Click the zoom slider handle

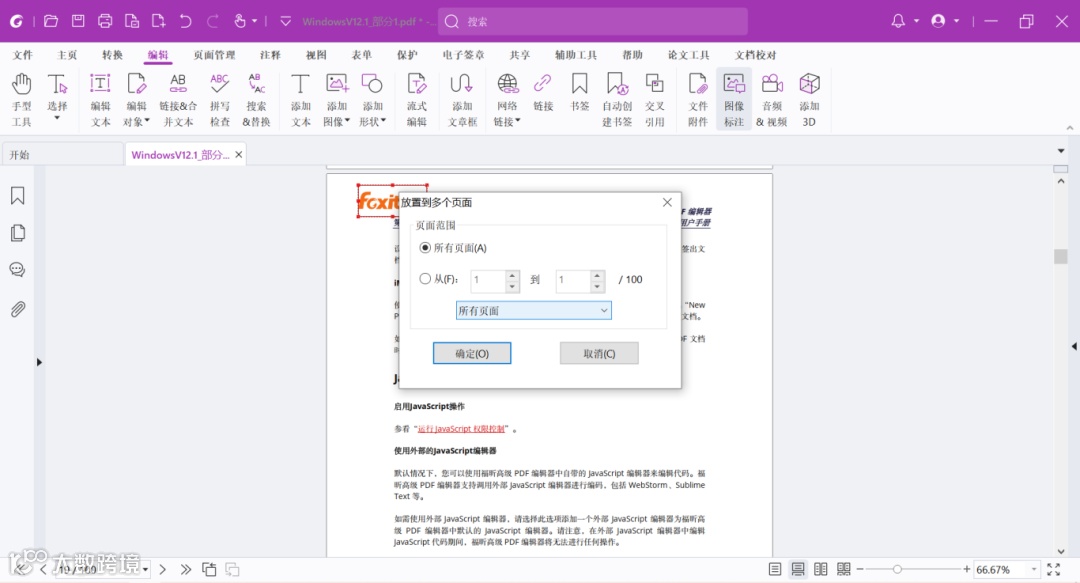(897, 569)
